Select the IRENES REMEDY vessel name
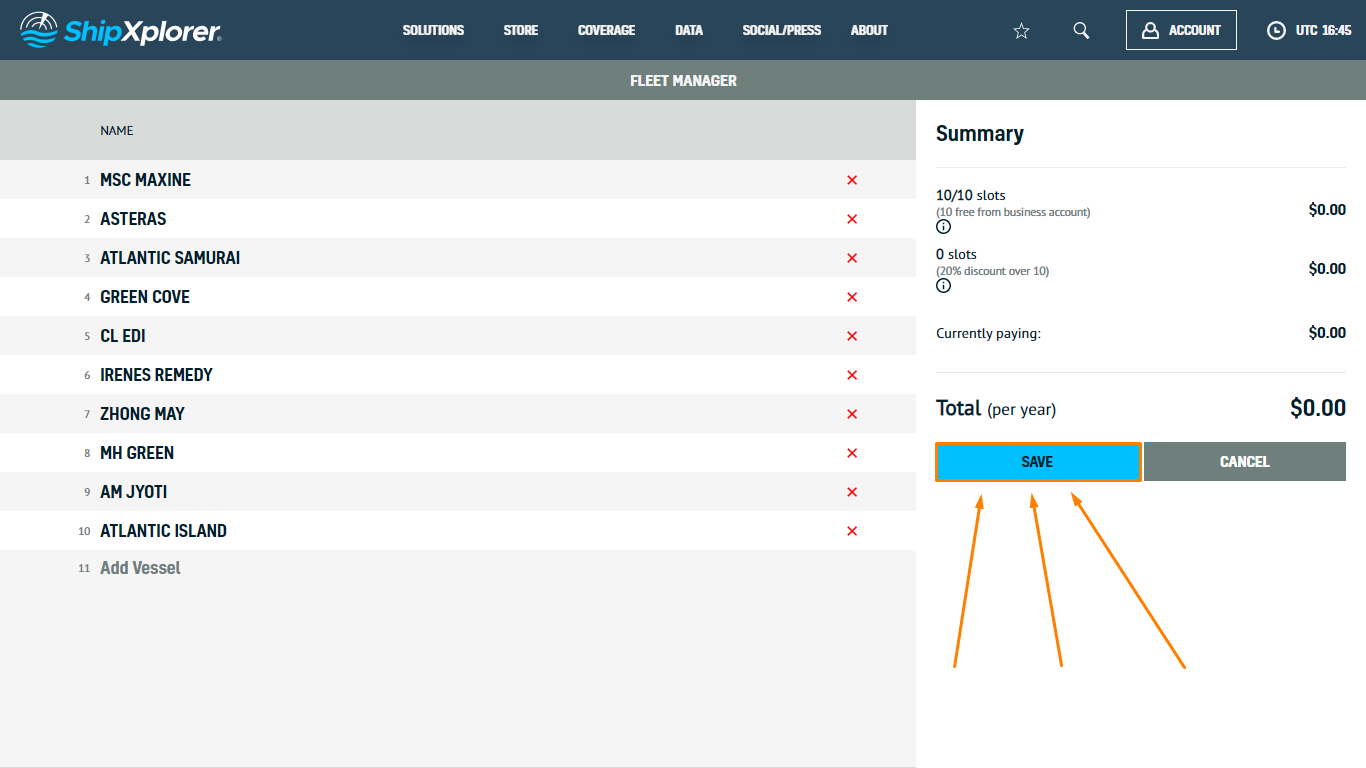The width and height of the screenshot is (1366, 768). 156,375
